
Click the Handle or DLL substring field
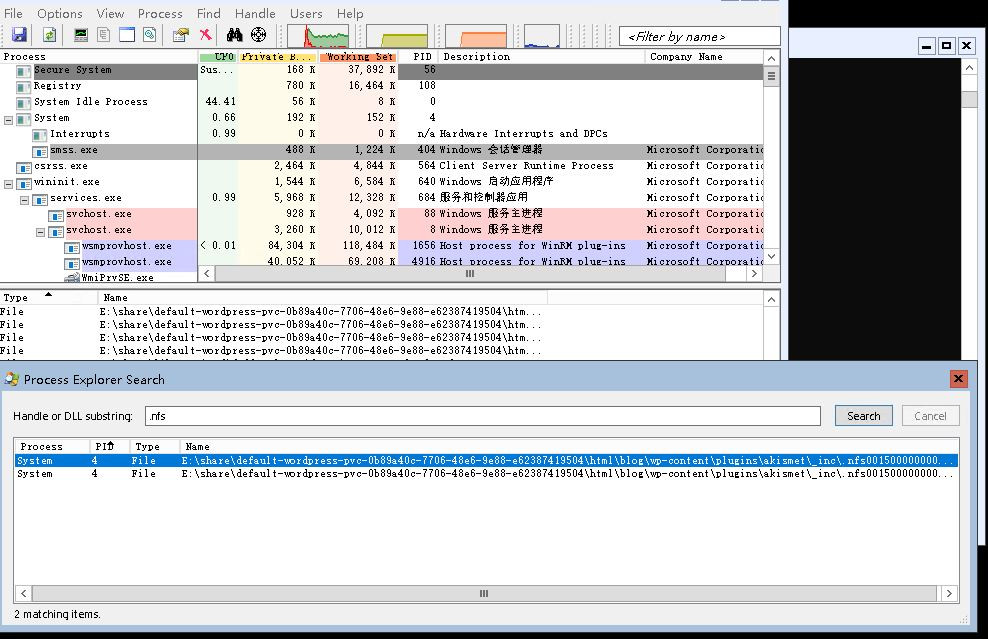click(483, 416)
